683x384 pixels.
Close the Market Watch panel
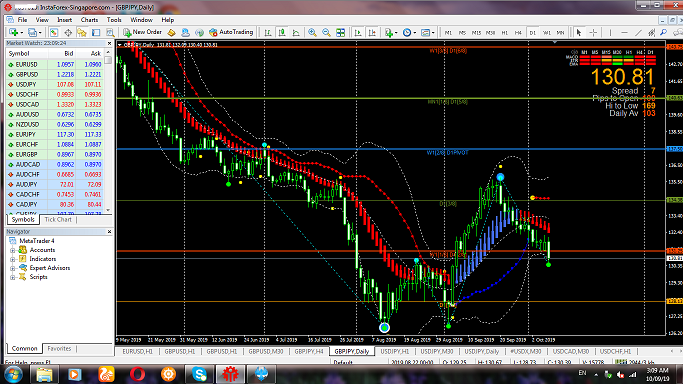click(109, 44)
